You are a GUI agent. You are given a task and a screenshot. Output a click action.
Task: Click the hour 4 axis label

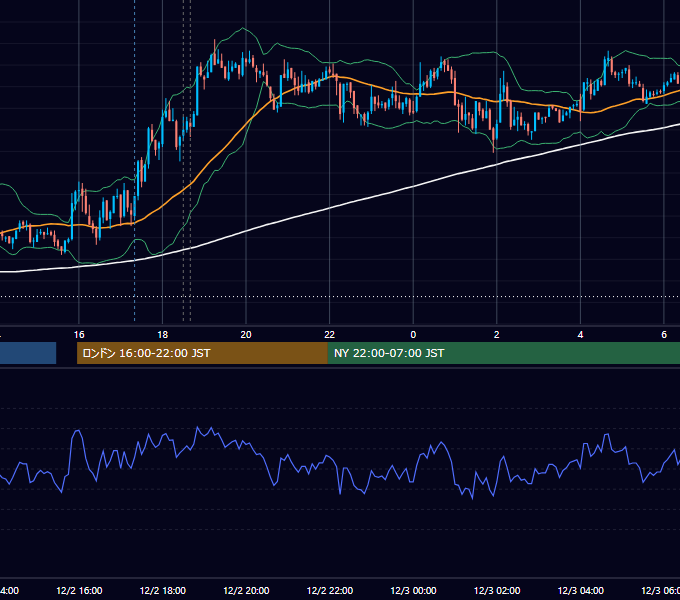(x=580, y=335)
